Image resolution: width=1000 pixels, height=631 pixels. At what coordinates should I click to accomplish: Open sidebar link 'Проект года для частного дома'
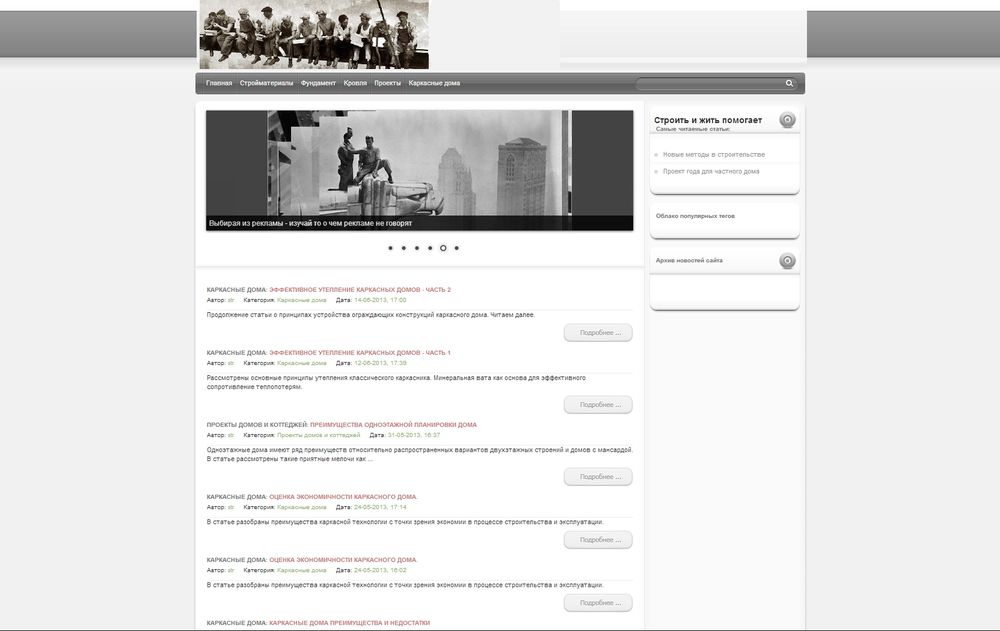711,171
